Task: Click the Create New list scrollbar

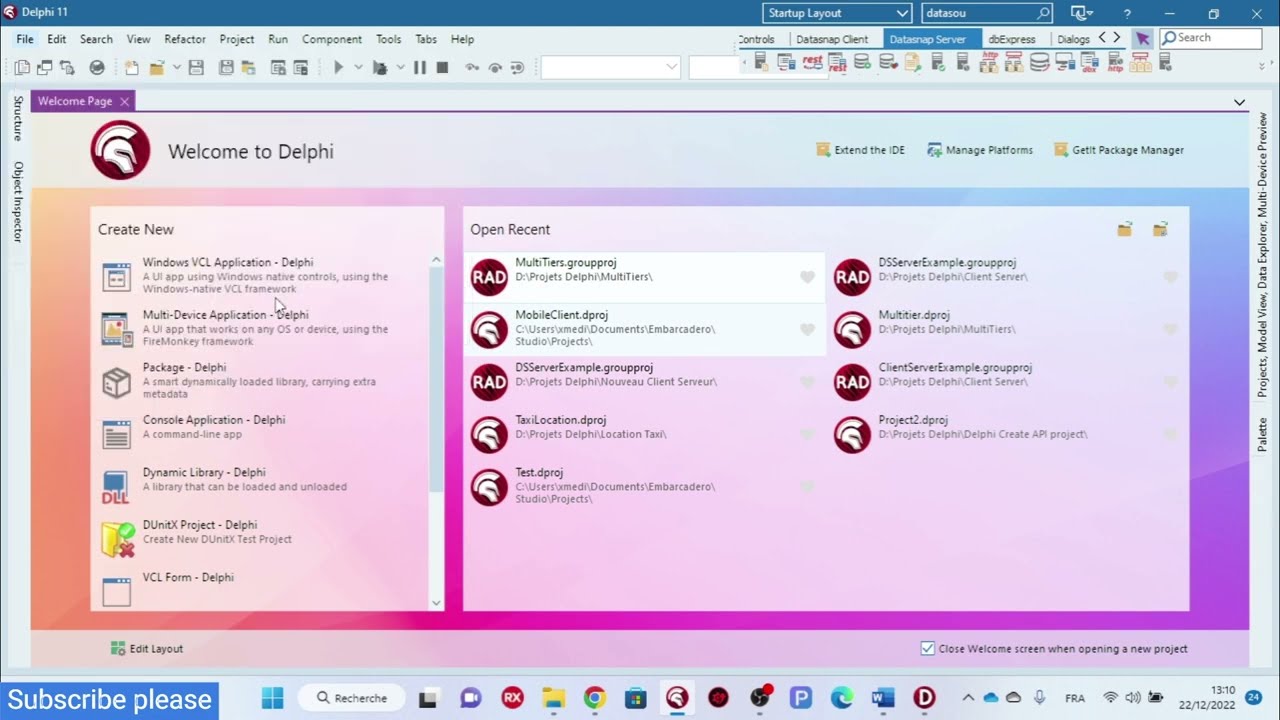Action: coord(435,380)
